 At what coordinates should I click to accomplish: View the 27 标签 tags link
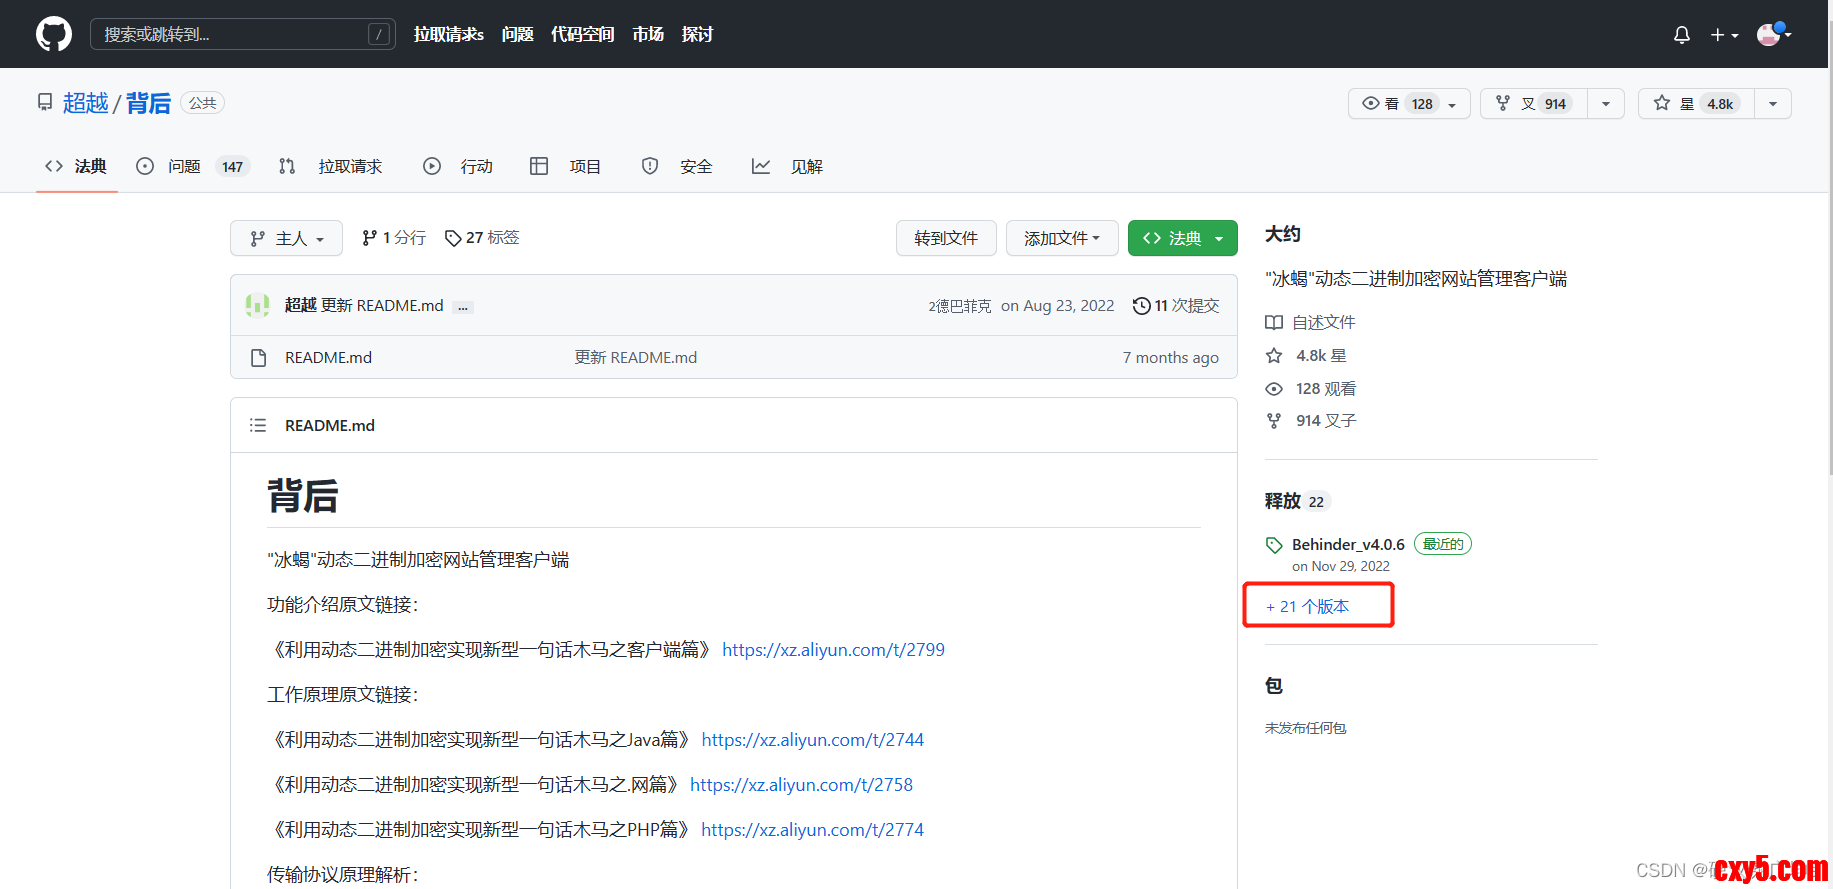(x=482, y=238)
